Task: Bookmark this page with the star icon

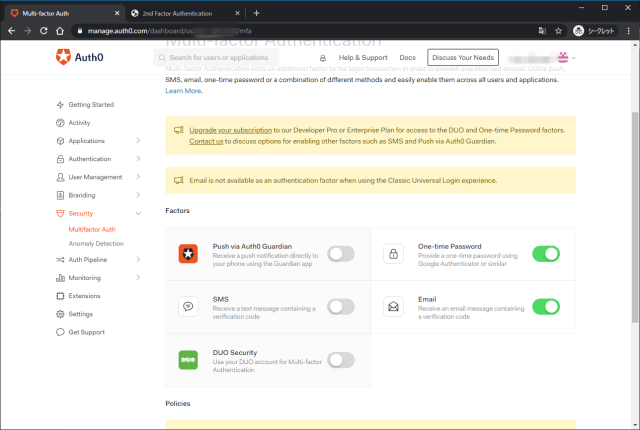Action: click(x=558, y=31)
